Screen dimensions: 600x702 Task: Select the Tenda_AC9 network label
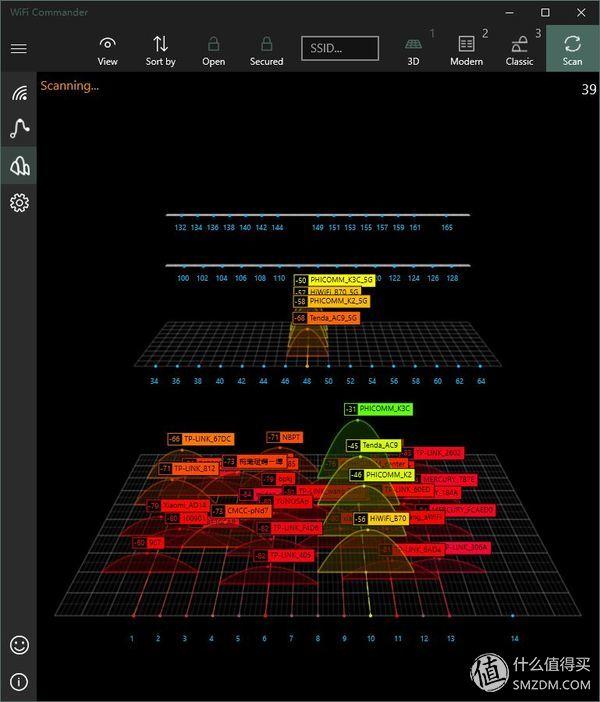click(374, 445)
